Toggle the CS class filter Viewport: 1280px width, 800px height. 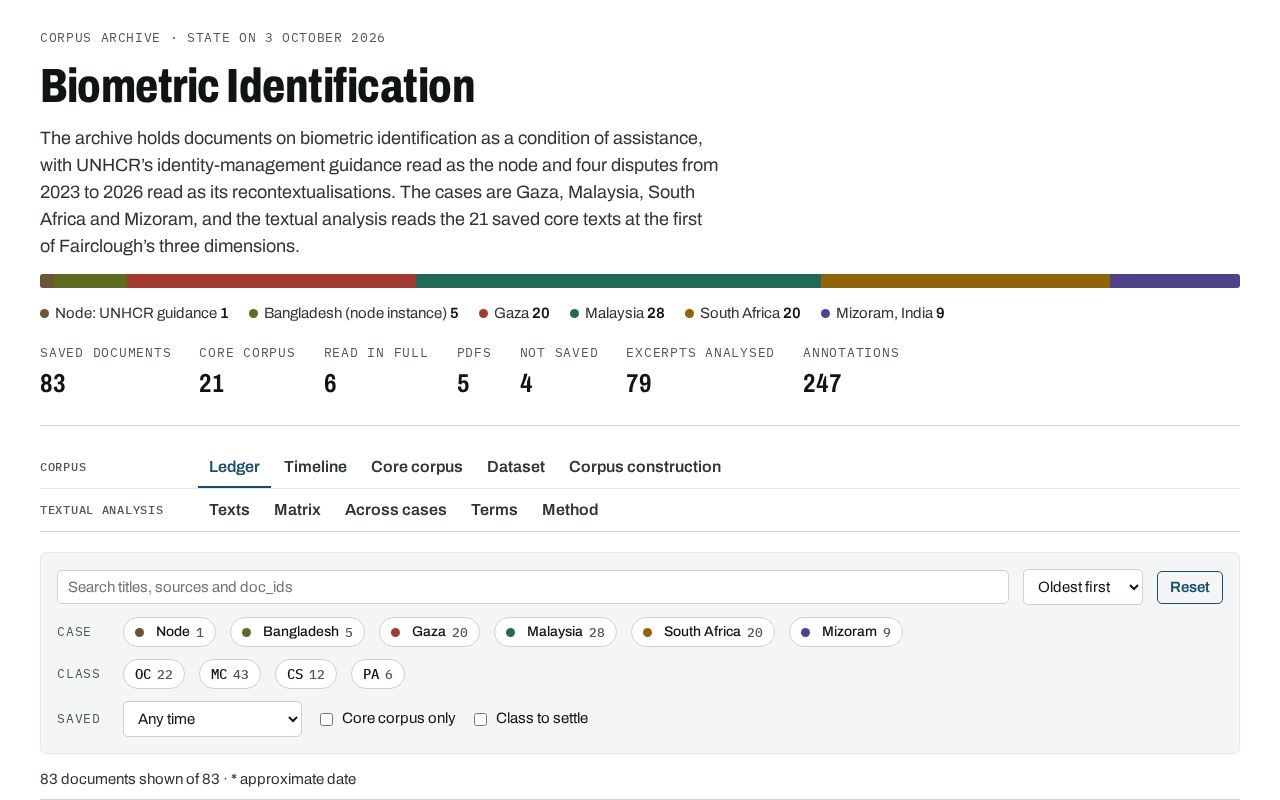coord(306,674)
